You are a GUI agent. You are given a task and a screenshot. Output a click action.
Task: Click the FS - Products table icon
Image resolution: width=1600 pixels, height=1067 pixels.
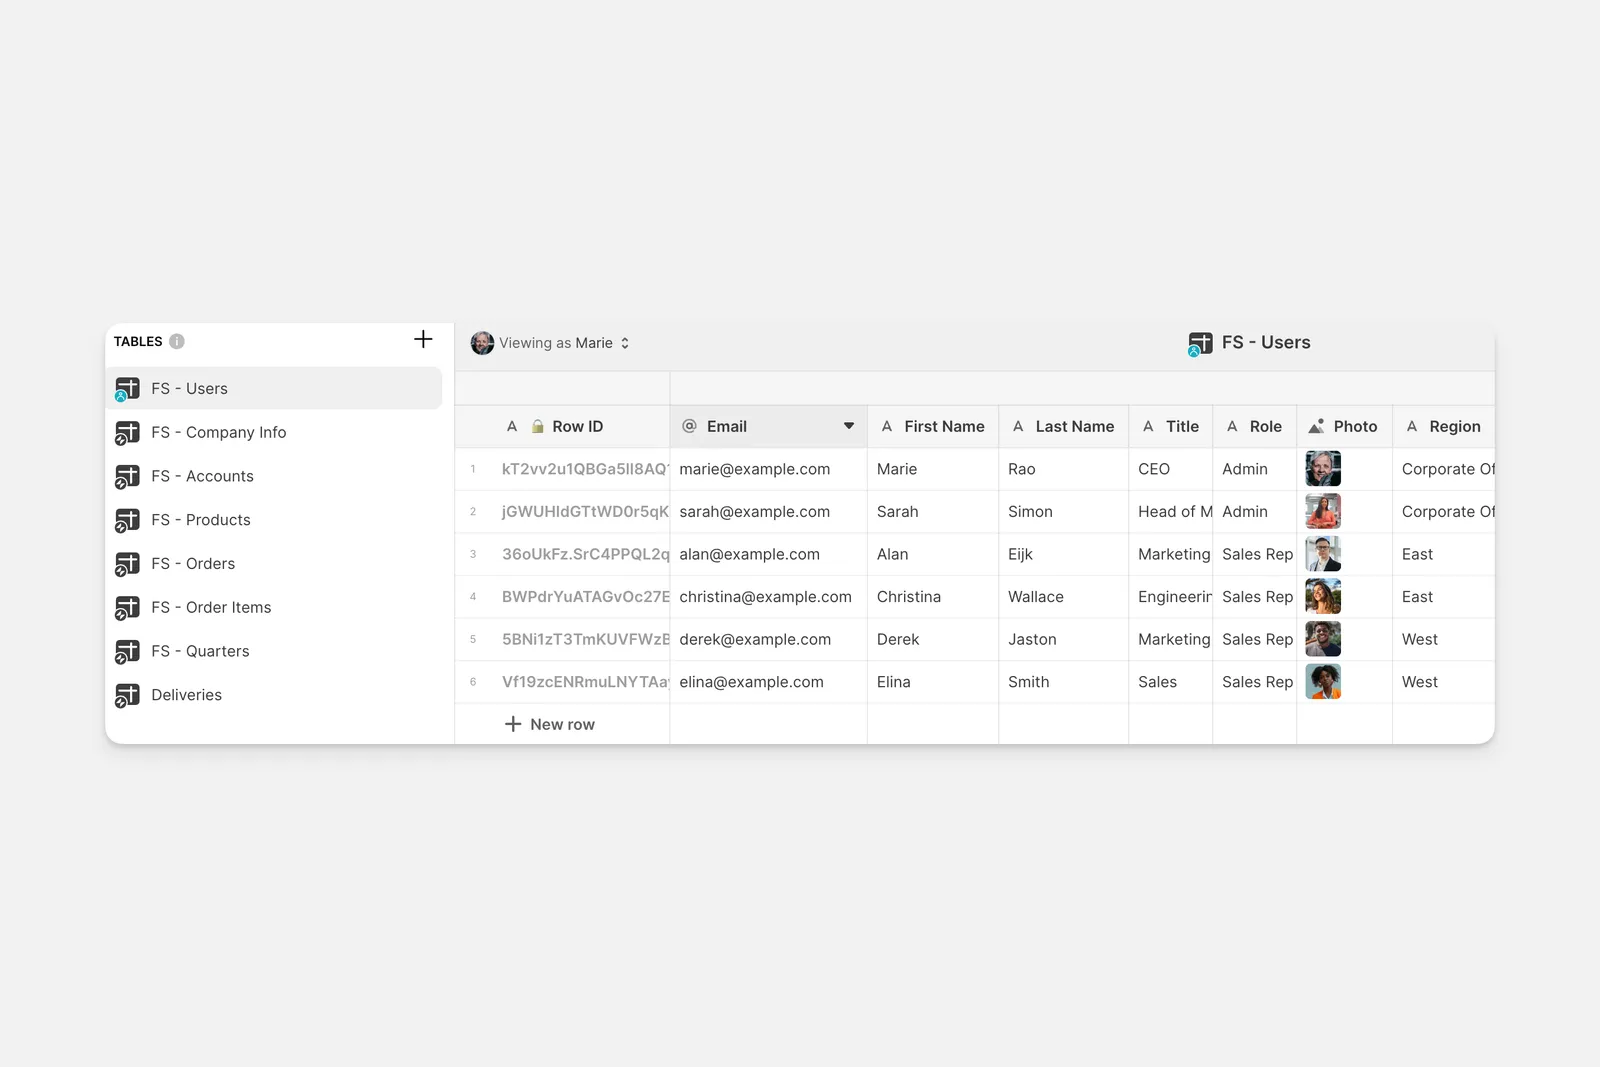point(127,520)
